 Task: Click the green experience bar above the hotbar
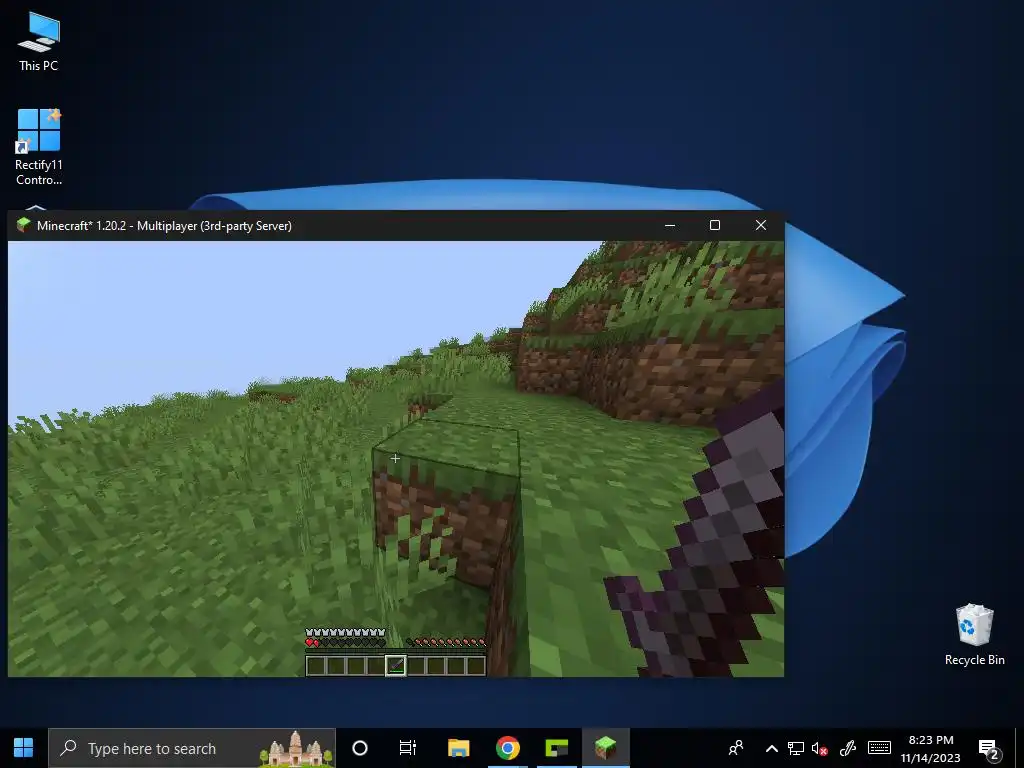click(x=396, y=651)
